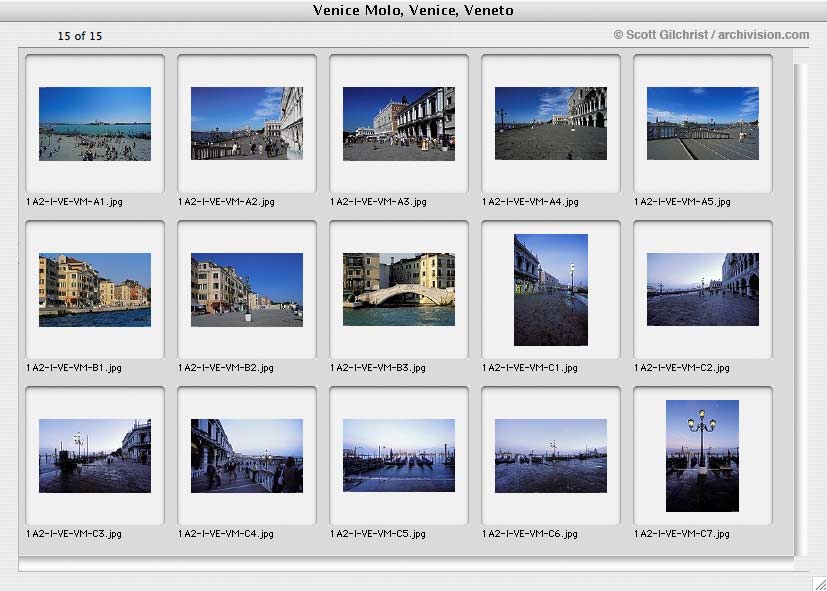The image size is (827, 591).
Task: Choose the 1A2-I-VE-VM-C6.jpg thumbnail
Action: [x=551, y=456]
